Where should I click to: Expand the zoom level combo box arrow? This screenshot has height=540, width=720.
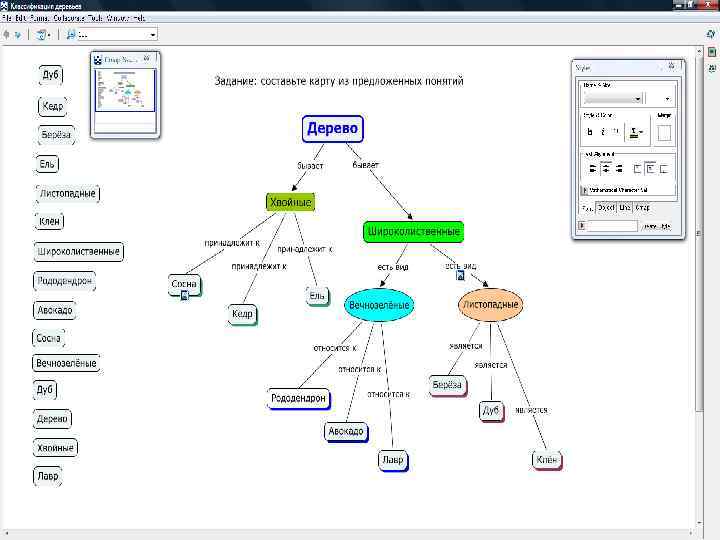[152, 34]
